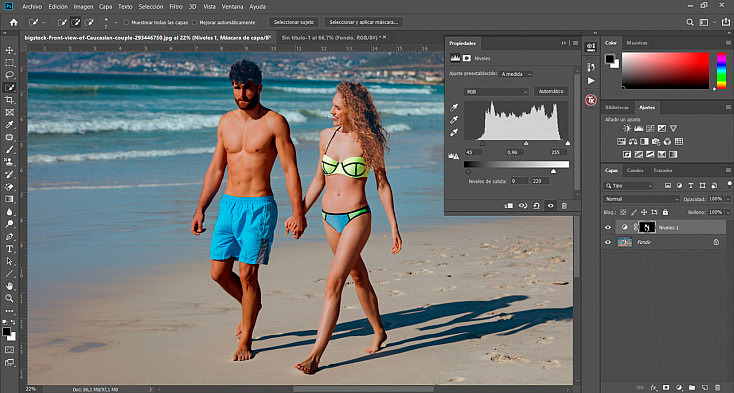
Task: Add layer style fx at panel bottom
Action: point(653,387)
